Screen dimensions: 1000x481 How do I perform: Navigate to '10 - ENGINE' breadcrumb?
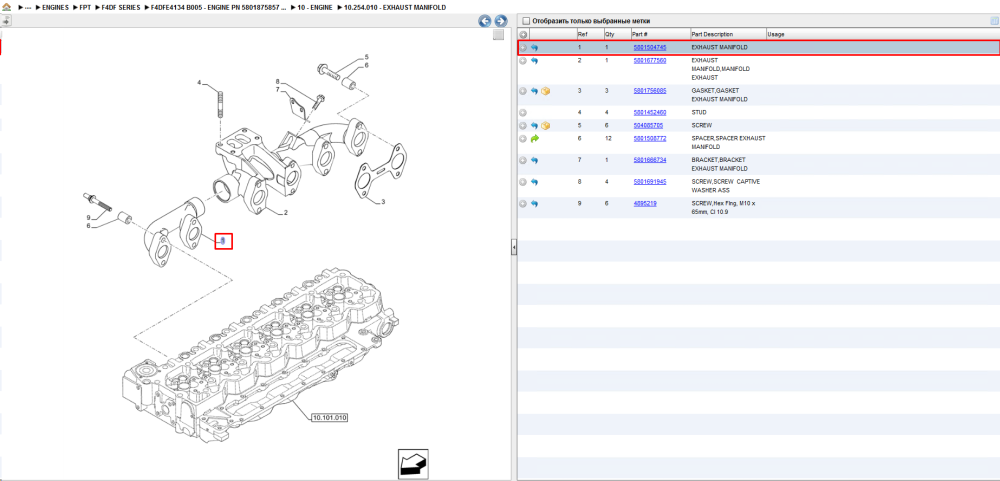point(314,8)
